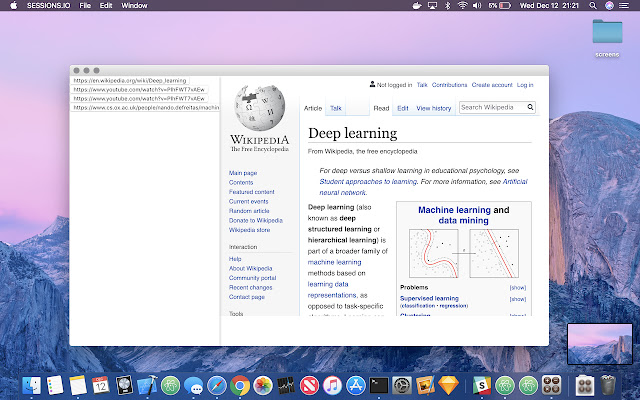Open Messages from the Dock
The height and width of the screenshot is (400, 640).
[x=193, y=385]
